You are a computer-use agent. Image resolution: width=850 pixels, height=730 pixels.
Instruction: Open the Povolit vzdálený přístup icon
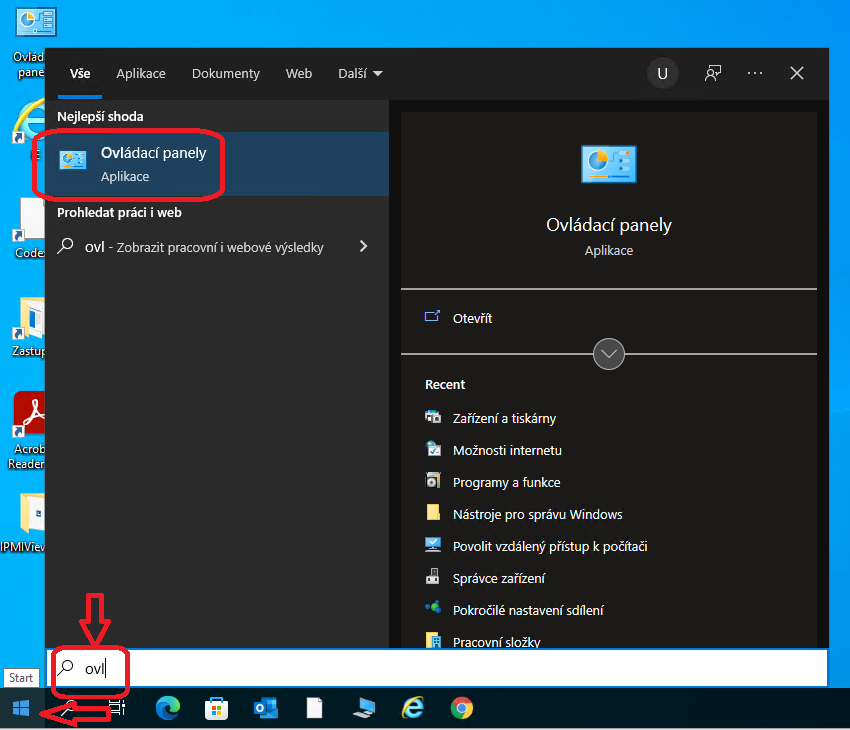tap(433, 545)
